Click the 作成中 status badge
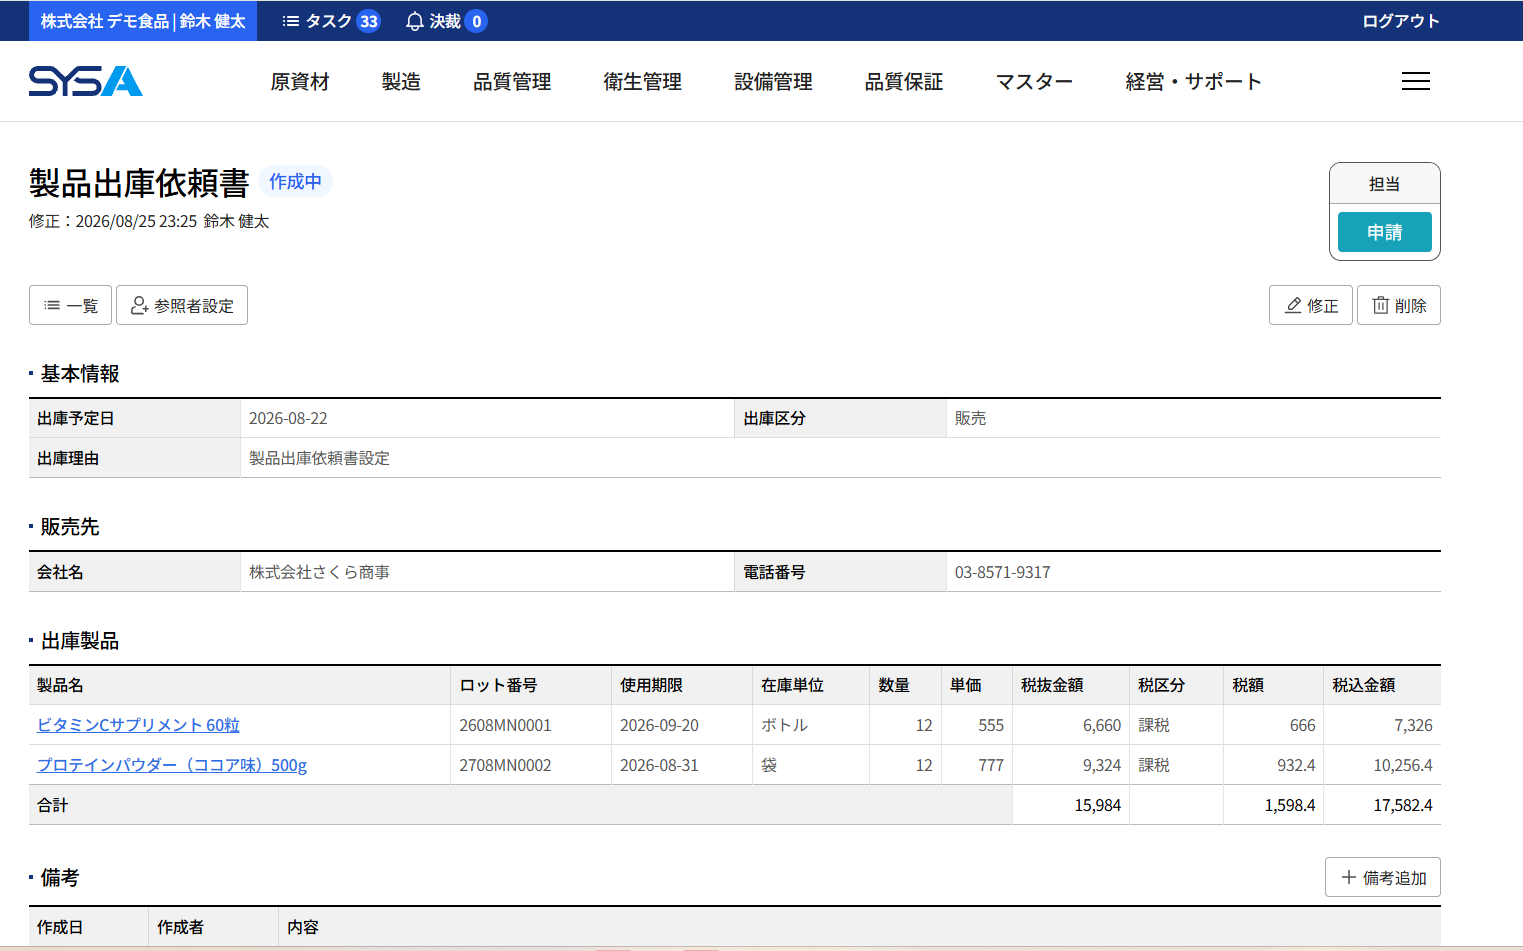Screen dimensions: 1523x951 (x=295, y=181)
